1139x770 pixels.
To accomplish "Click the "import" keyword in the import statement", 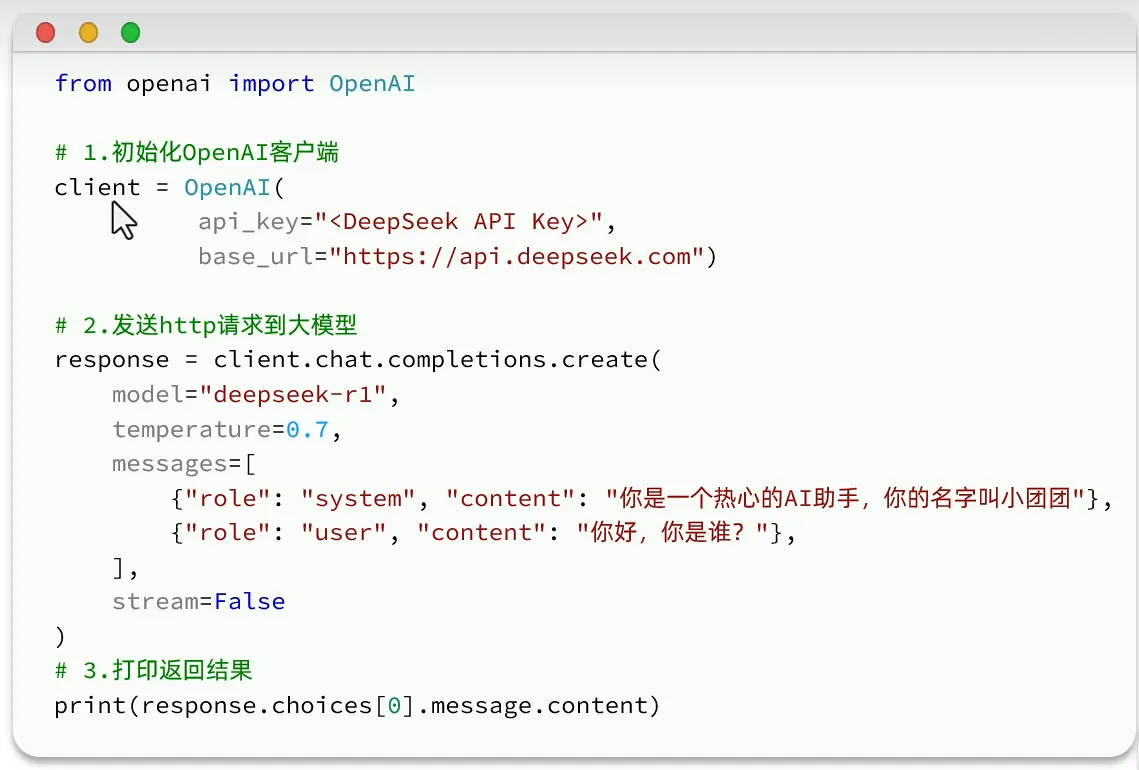I will coord(271,84).
